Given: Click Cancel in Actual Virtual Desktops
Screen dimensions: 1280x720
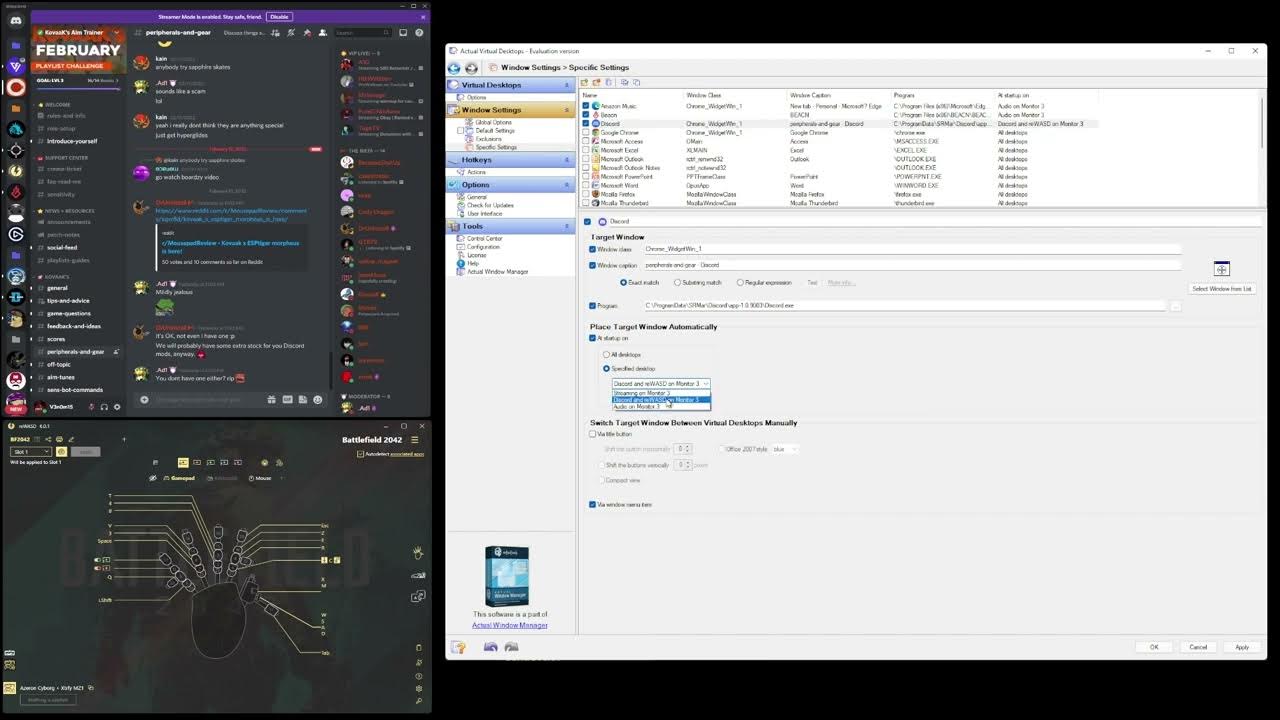Looking at the screenshot, I should pos(1198,647).
